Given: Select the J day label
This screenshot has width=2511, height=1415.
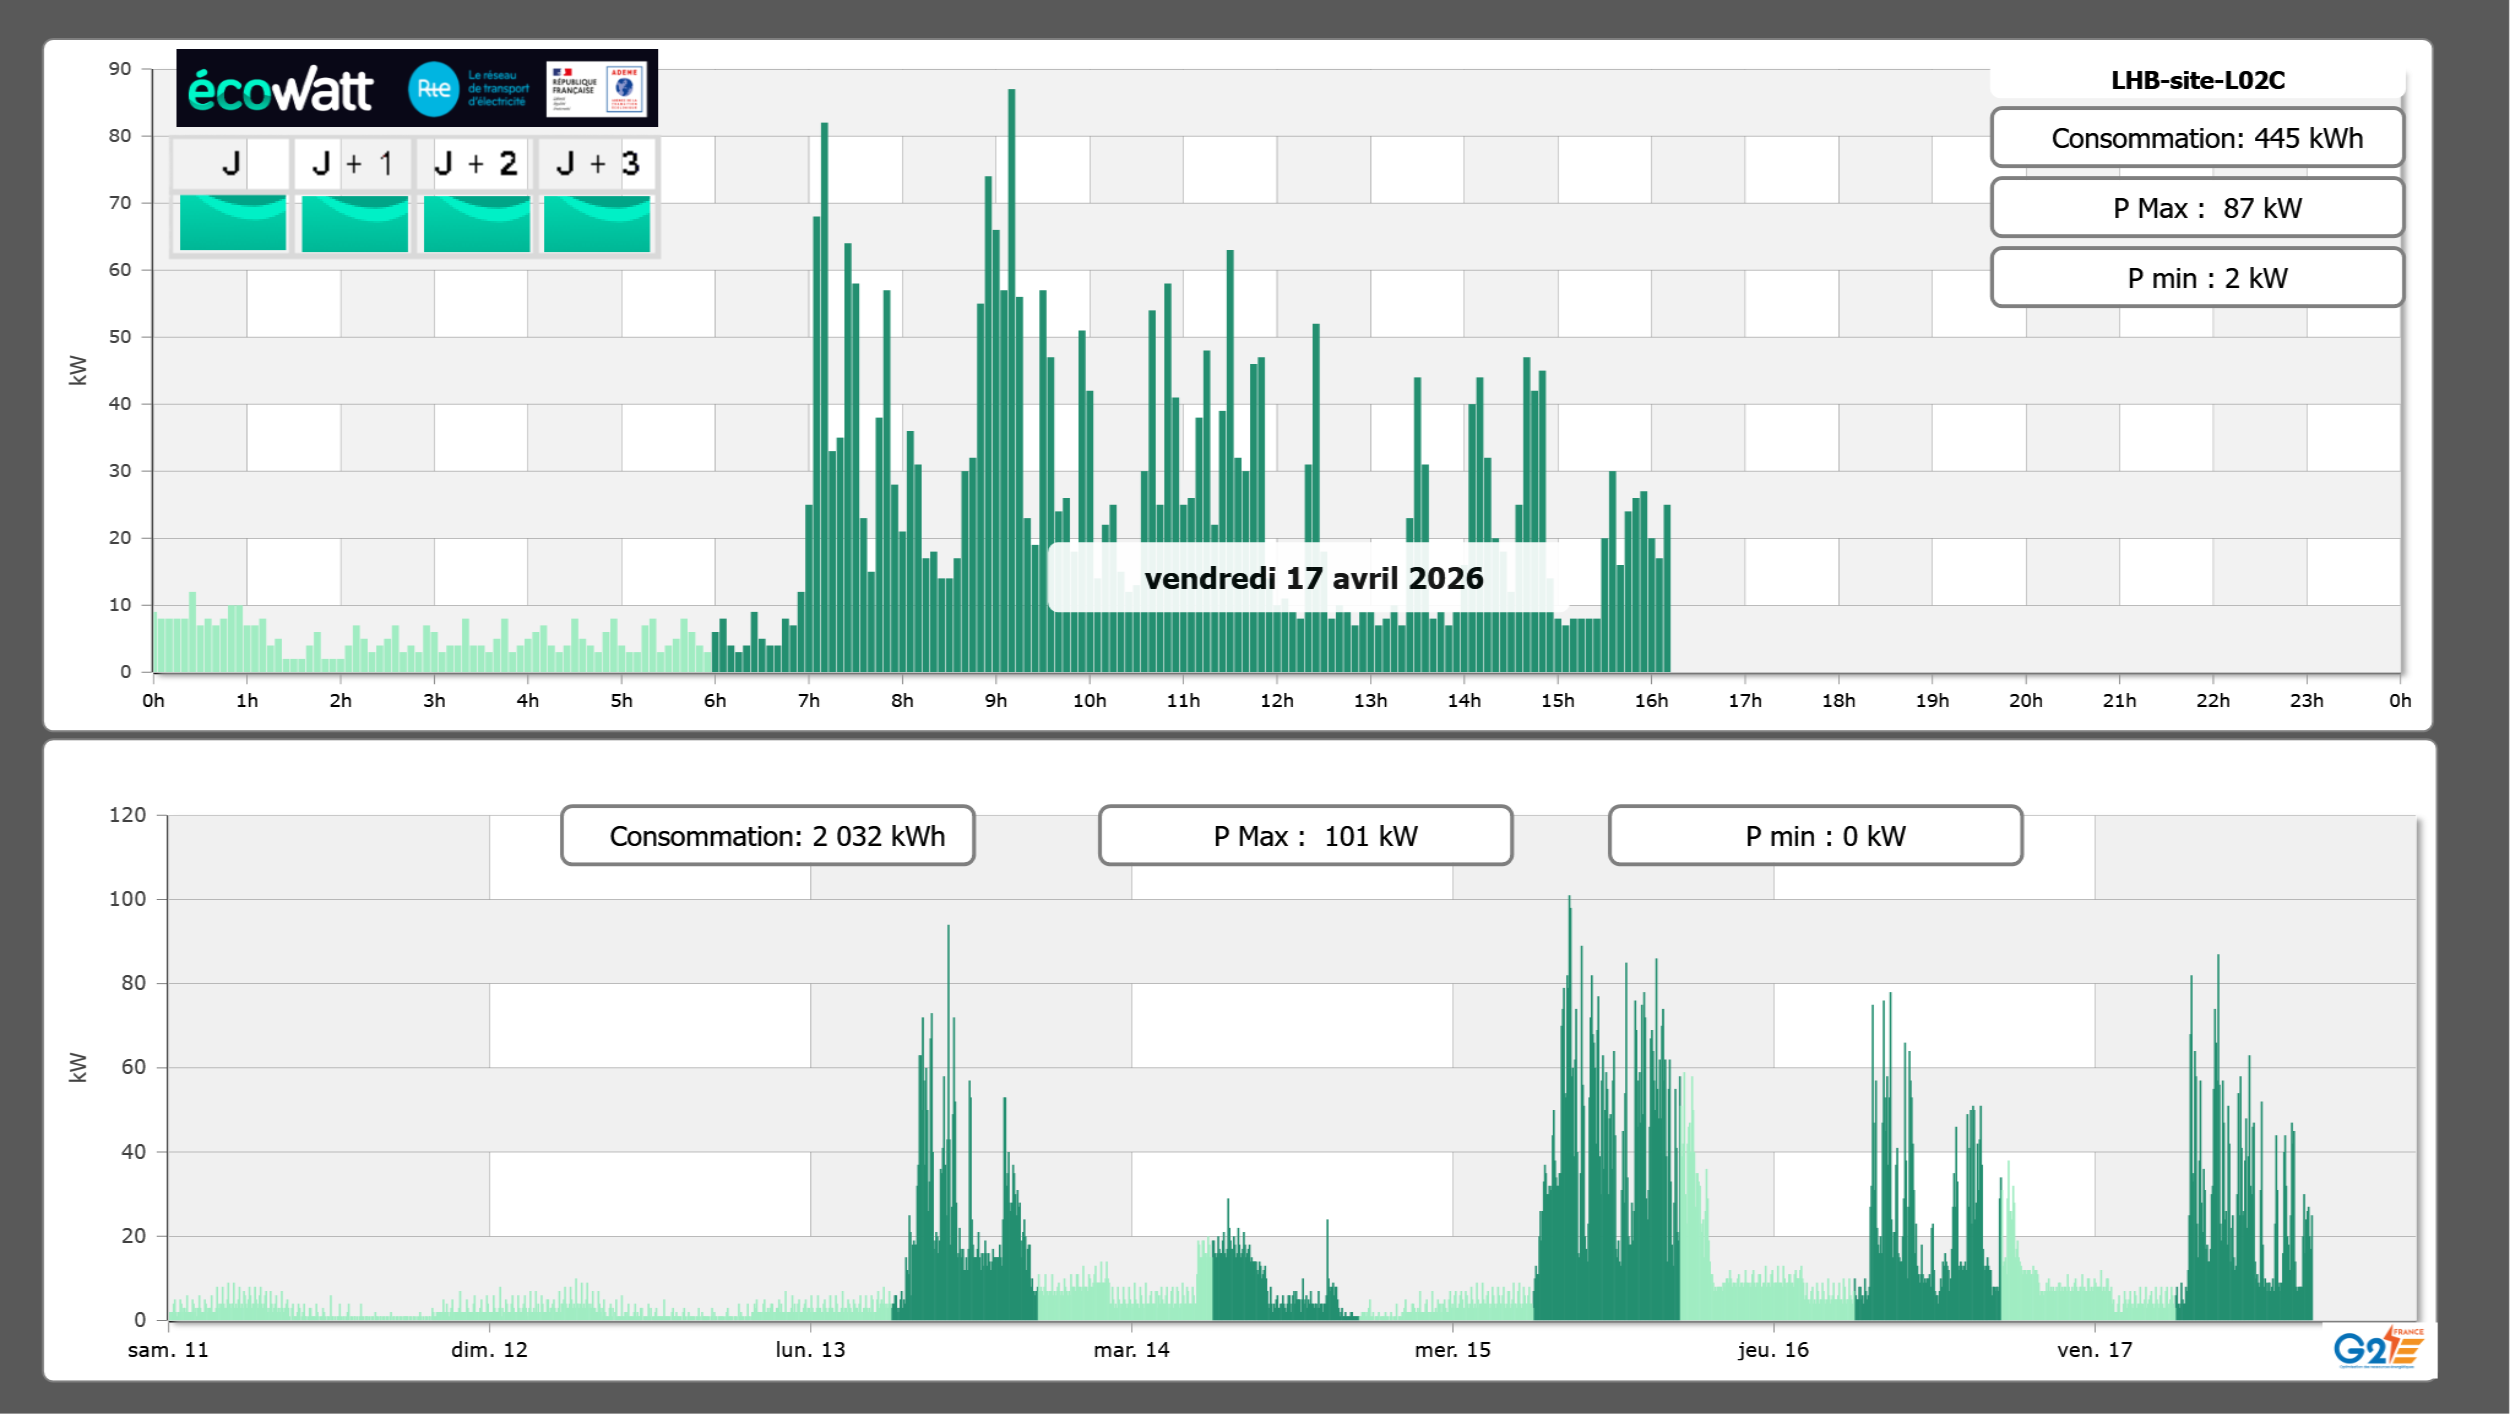Looking at the screenshot, I should [231, 163].
